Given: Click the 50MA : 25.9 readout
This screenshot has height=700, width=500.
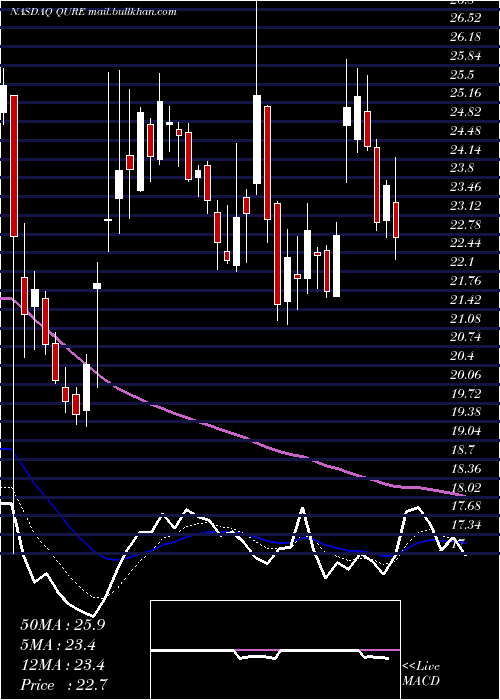Looking at the screenshot, I should (63, 625).
